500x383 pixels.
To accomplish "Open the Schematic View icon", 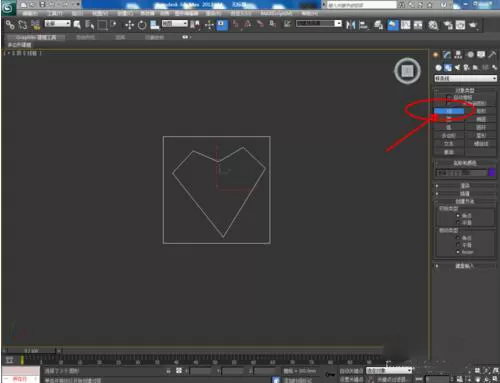I will [418, 25].
